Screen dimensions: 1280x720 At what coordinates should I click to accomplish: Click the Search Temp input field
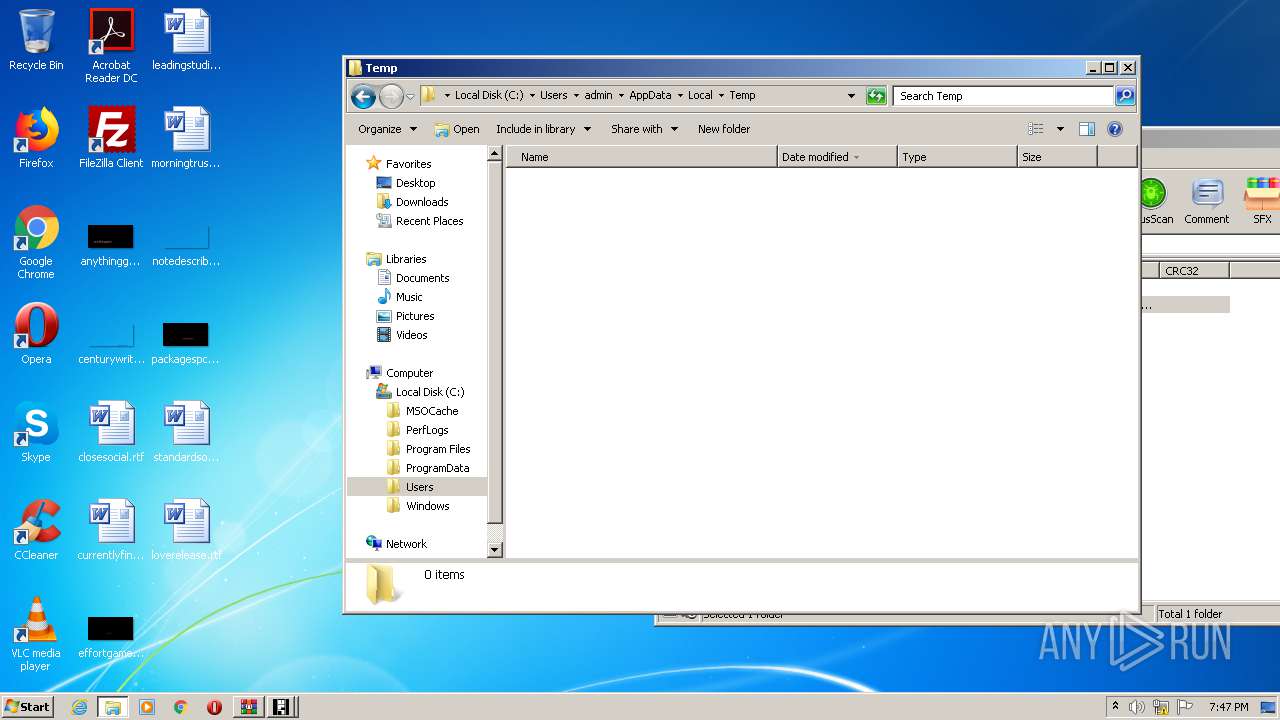(x=1003, y=96)
